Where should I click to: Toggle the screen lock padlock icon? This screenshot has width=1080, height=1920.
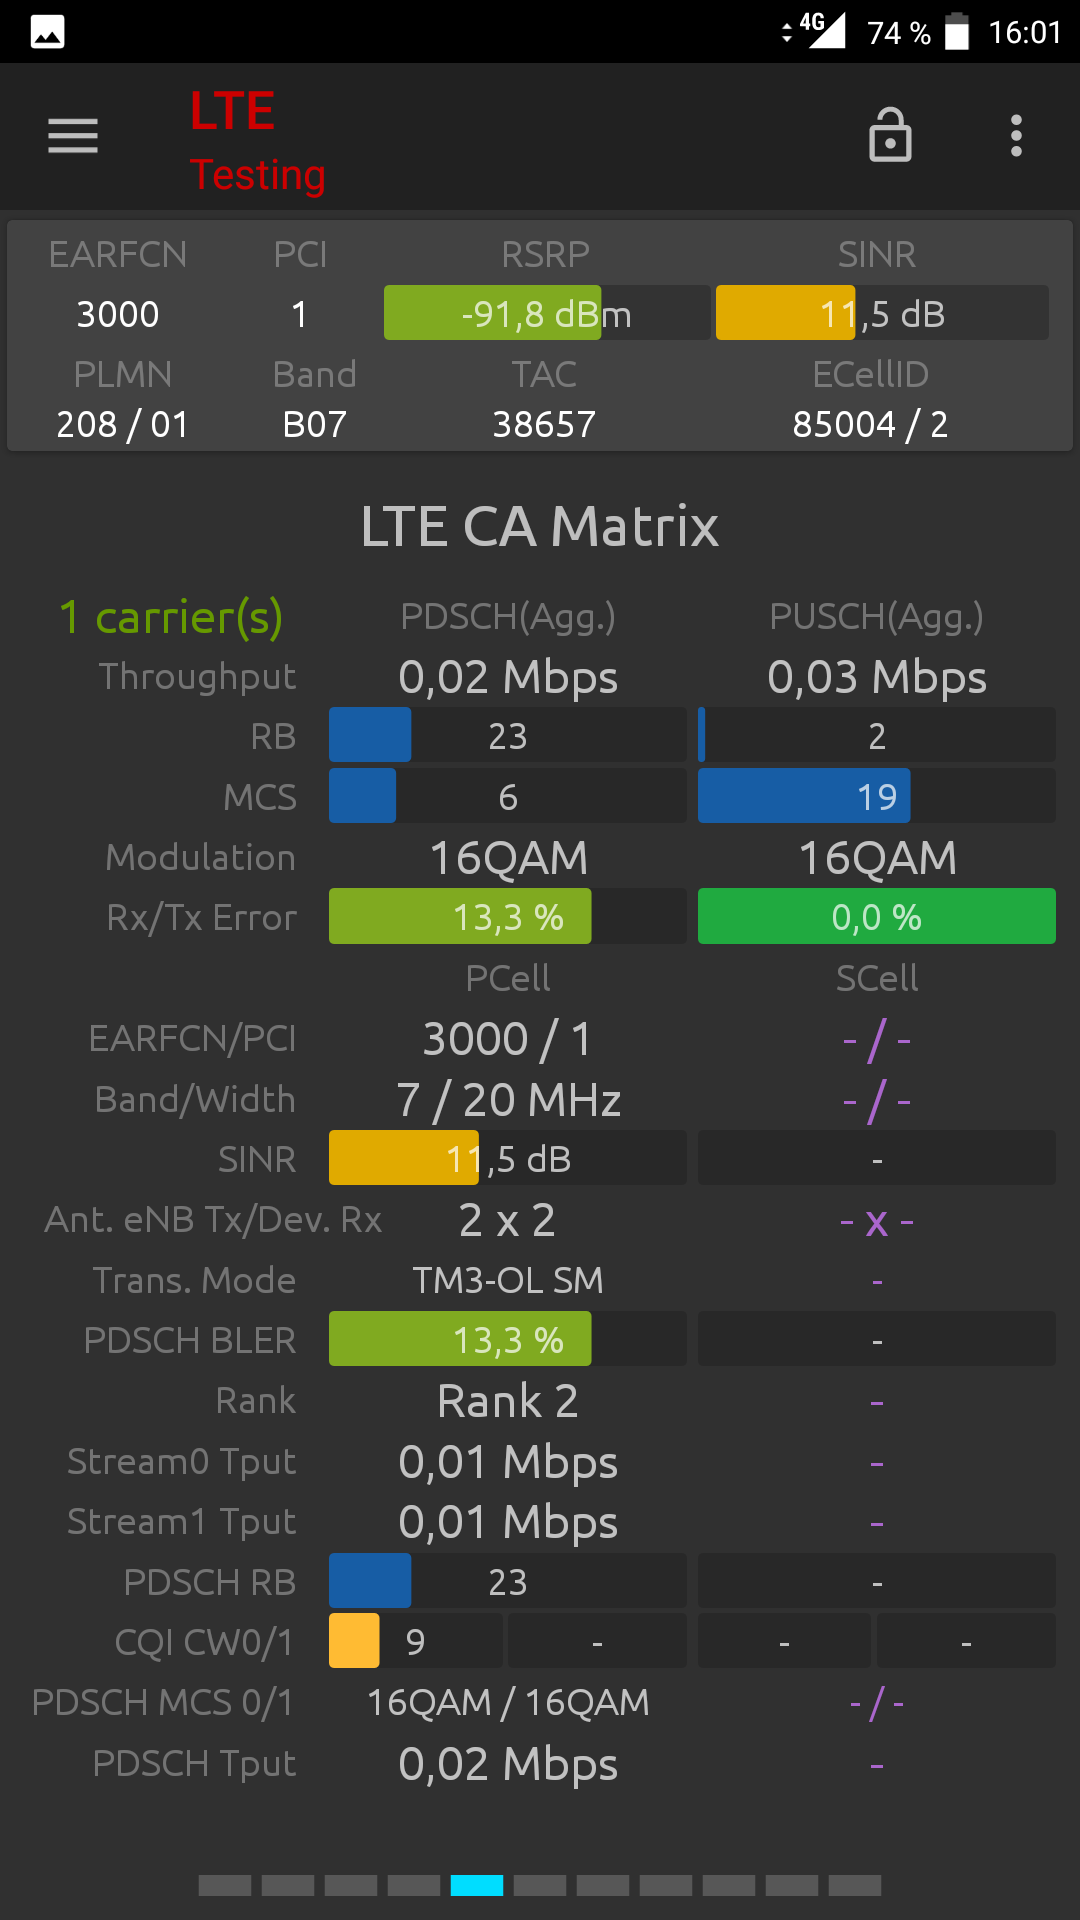point(890,135)
